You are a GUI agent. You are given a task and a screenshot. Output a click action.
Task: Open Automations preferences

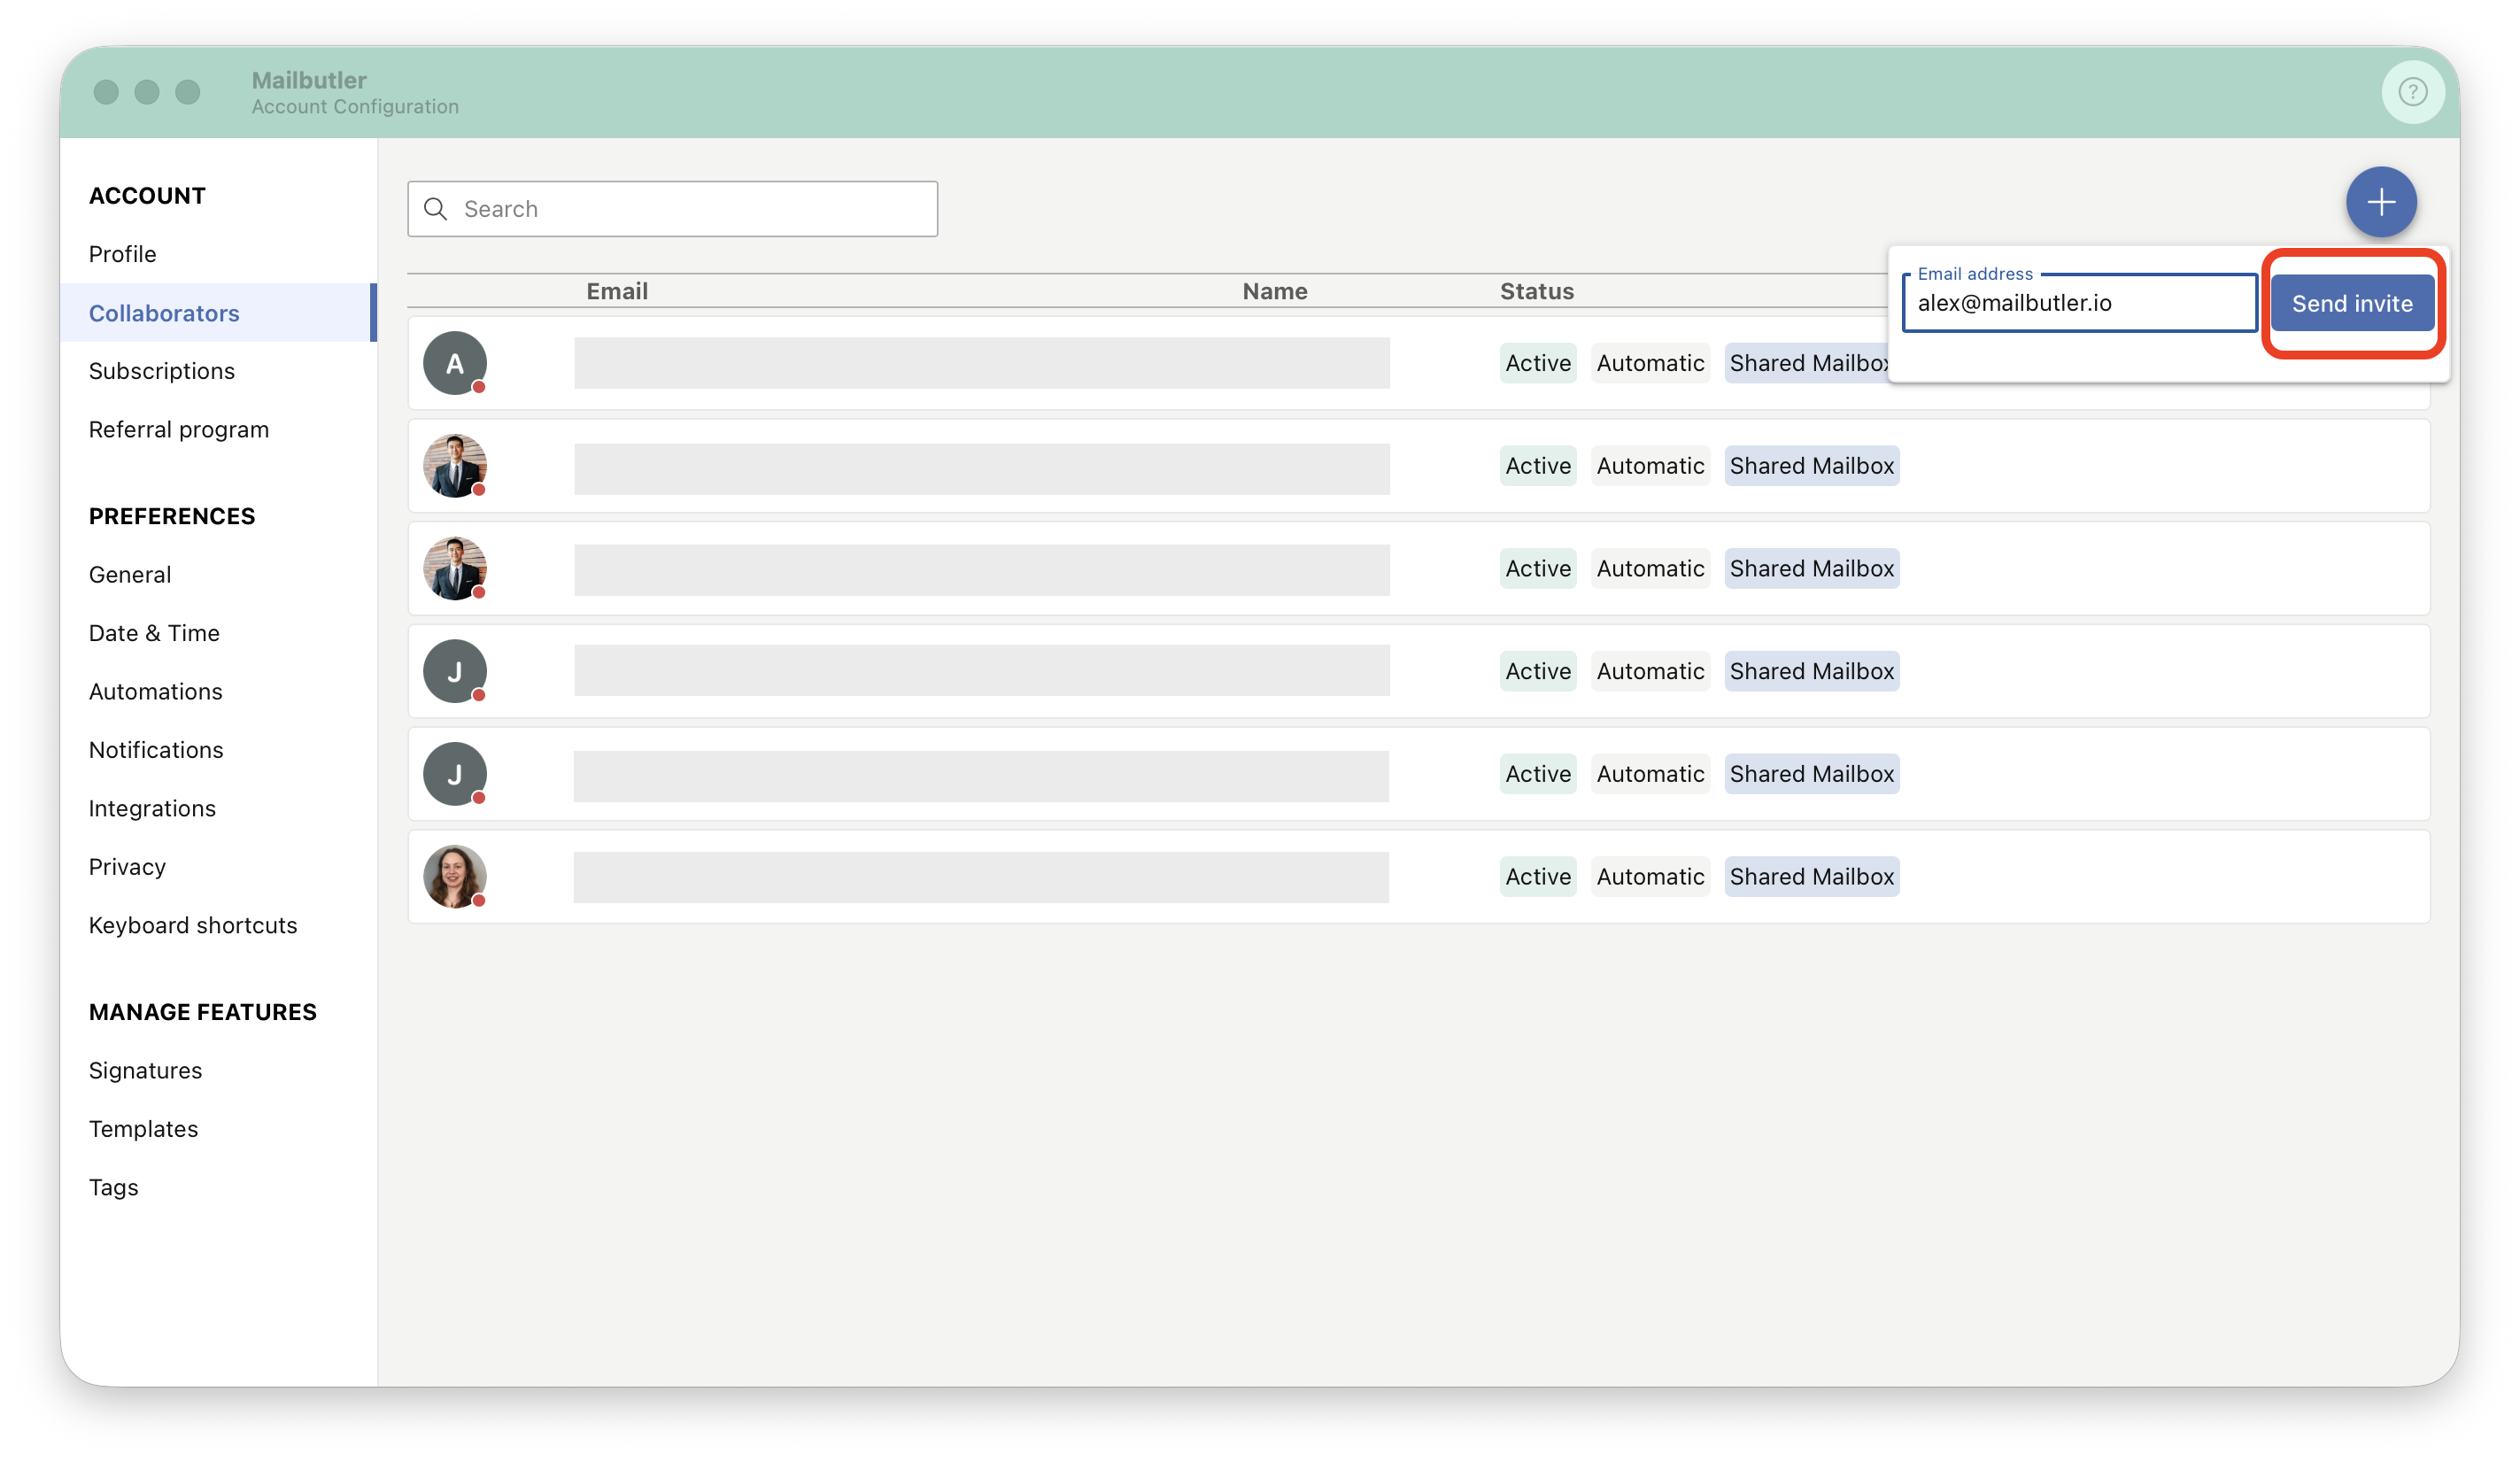click(x=156, y=692)
